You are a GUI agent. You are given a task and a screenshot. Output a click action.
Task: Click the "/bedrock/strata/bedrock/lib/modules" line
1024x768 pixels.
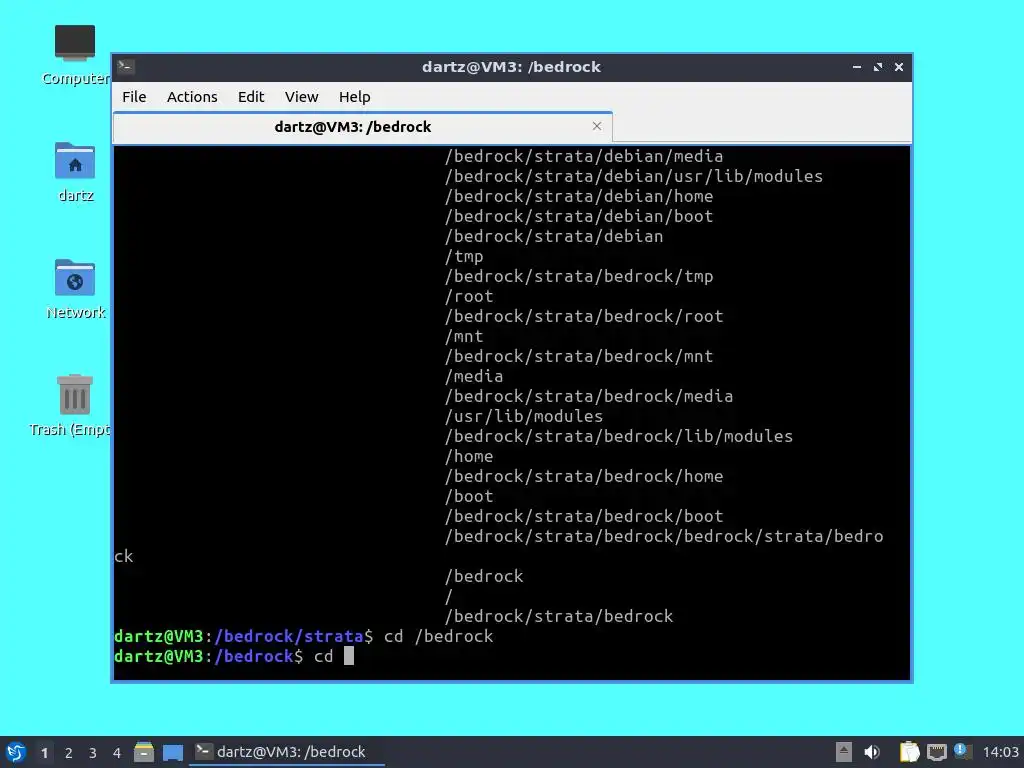[618, 436]
